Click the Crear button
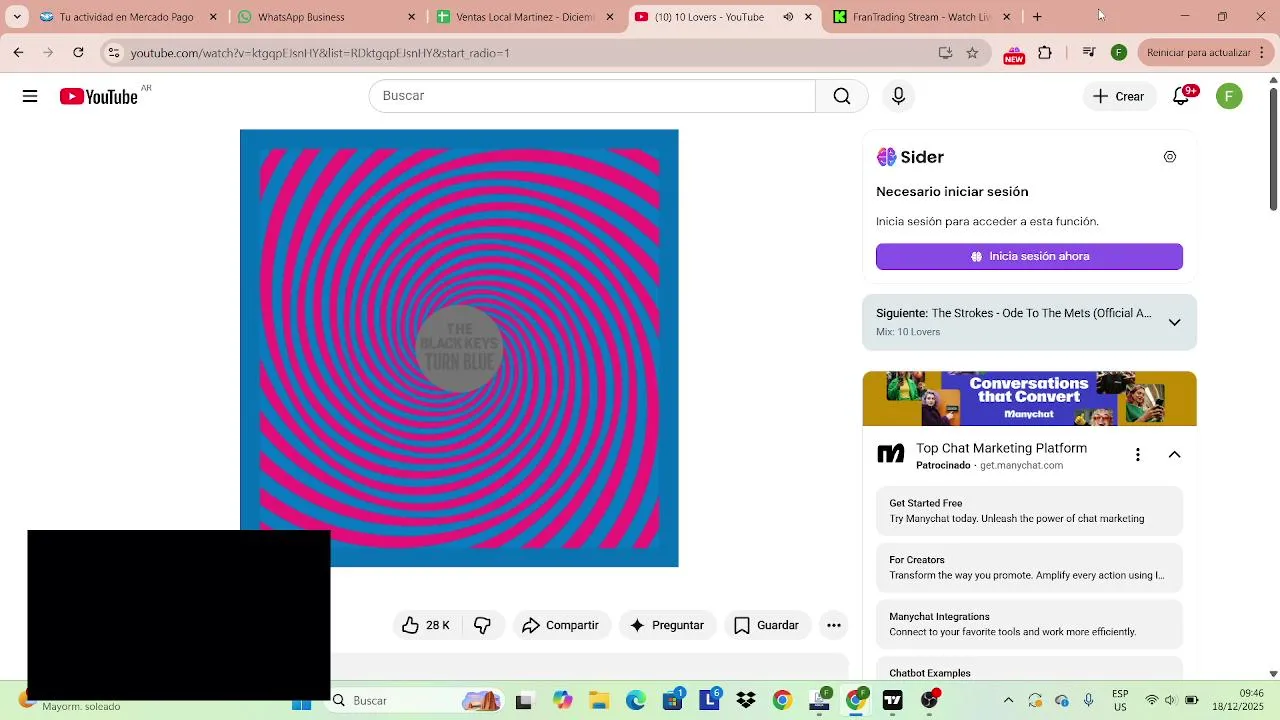The height and width of the screenshot is (720, 1280). [x=1118, y=96]
